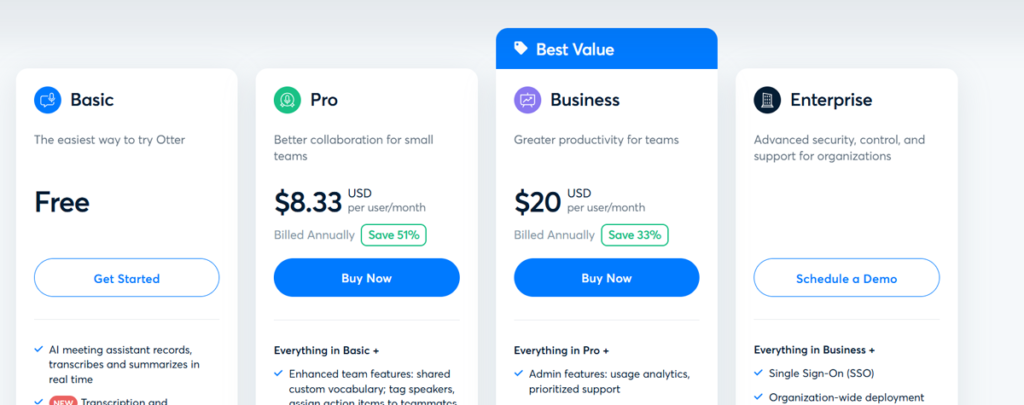
Task: Click the tag icon beside Best Value
Action: [x=520, y=48]
